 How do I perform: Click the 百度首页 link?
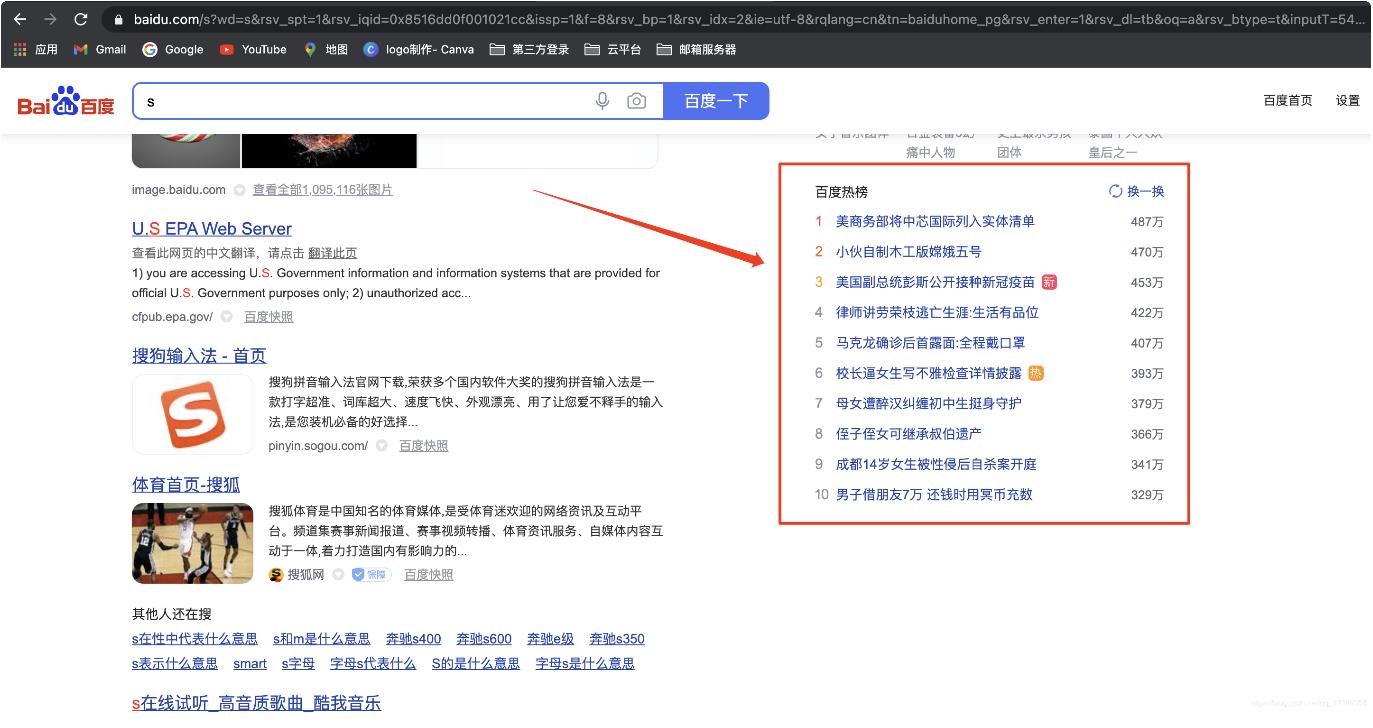pos(1288,100)
